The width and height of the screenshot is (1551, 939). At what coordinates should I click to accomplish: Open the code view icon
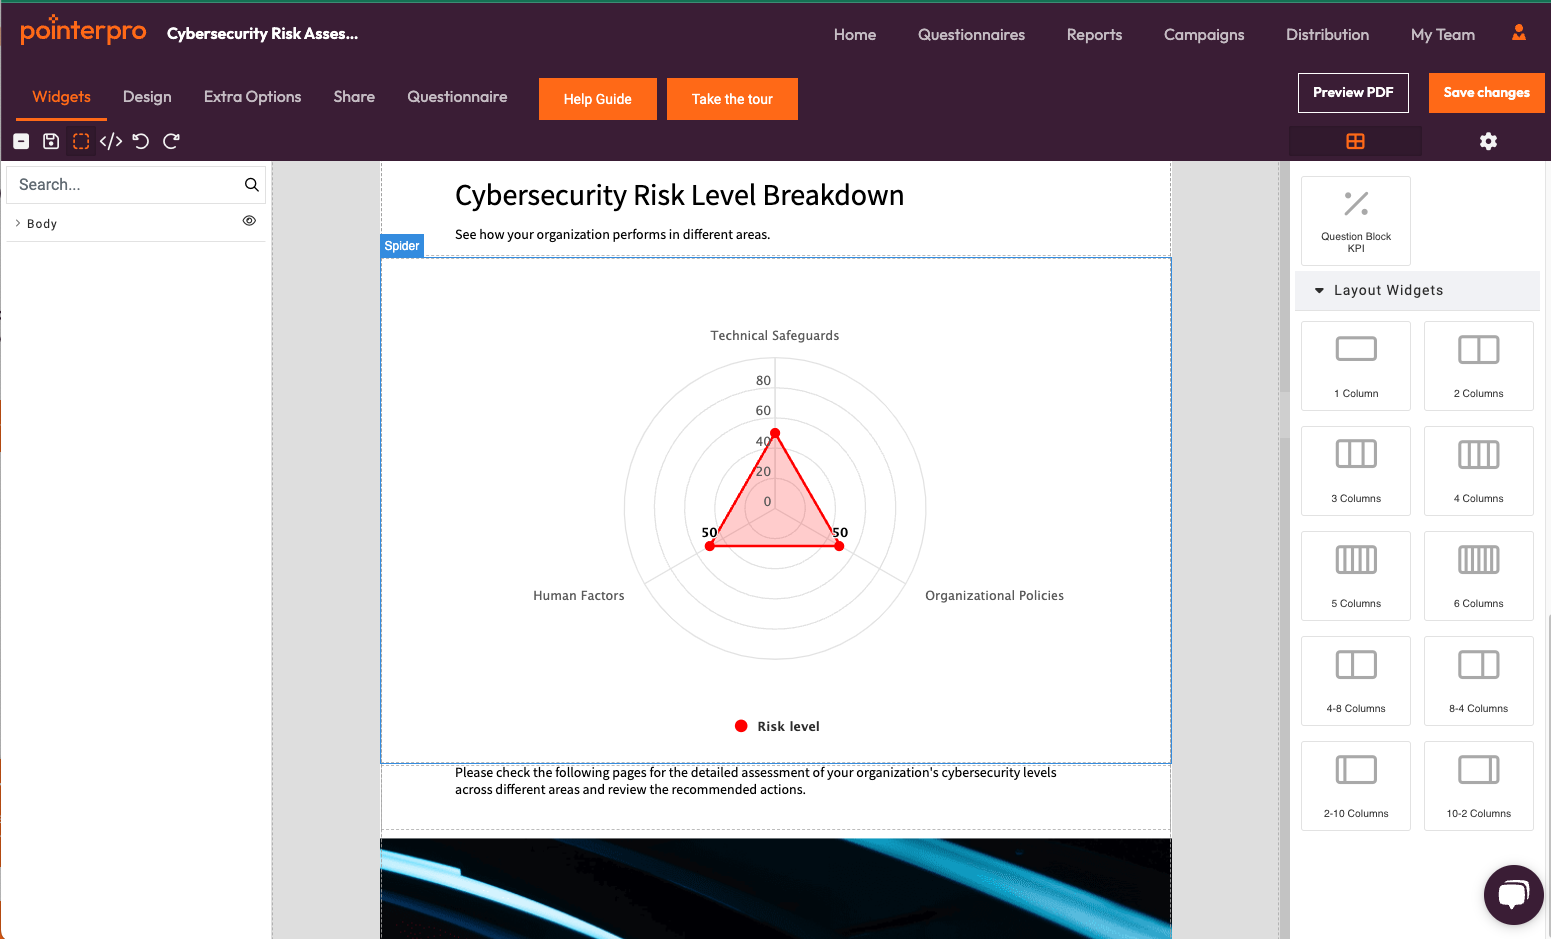[111, 141]
